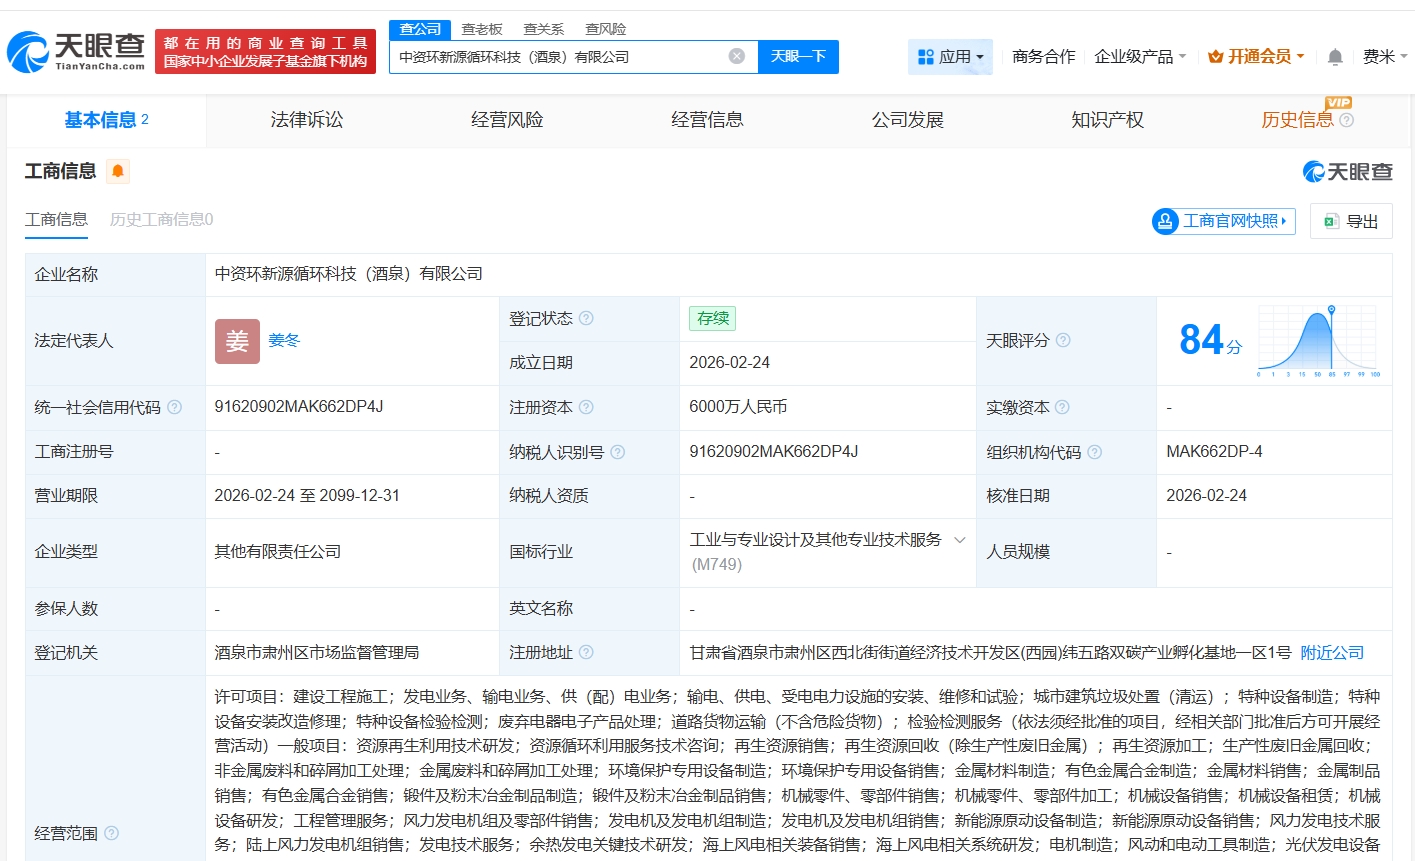Select the 查老板 search tab

click(482, 29)
